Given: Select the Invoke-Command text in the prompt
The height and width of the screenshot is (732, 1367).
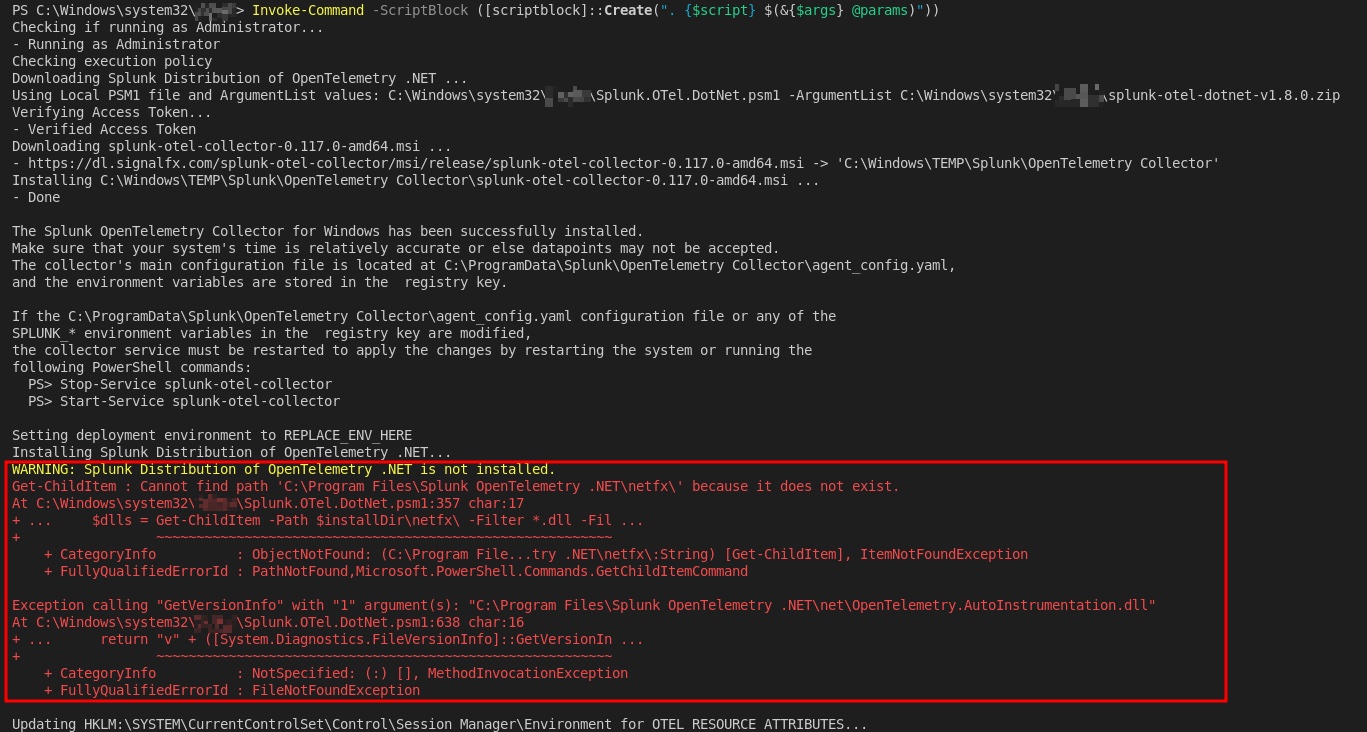Looking at the screenshot, I should point(308,10).
